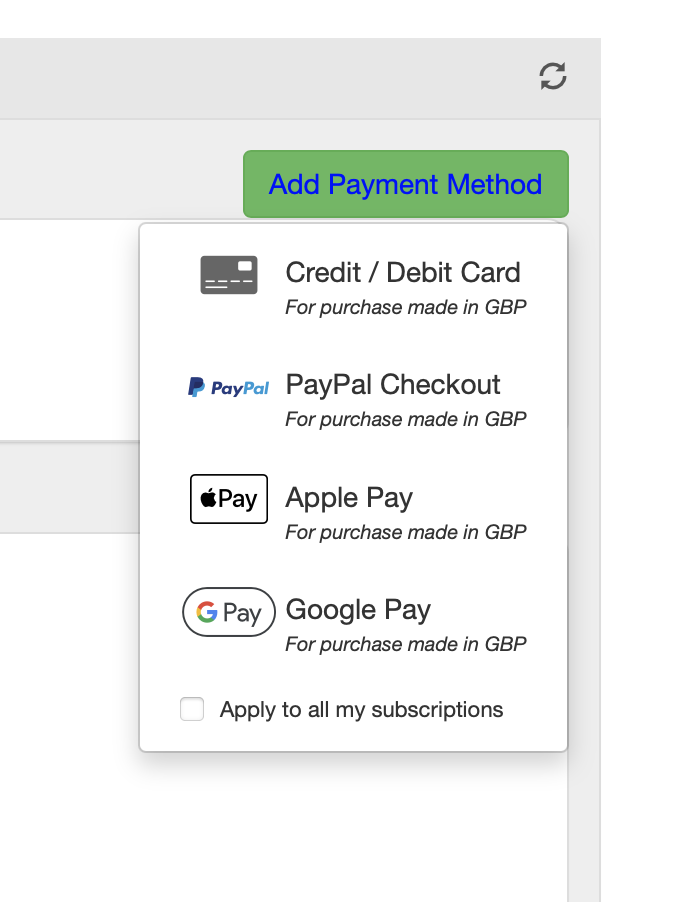Image resolution: width=690 pixels, height=902 pixels.
Task: Click the grey panel strip left of Apple Pay
Action: pyautogui.click(x=68, y=488)
